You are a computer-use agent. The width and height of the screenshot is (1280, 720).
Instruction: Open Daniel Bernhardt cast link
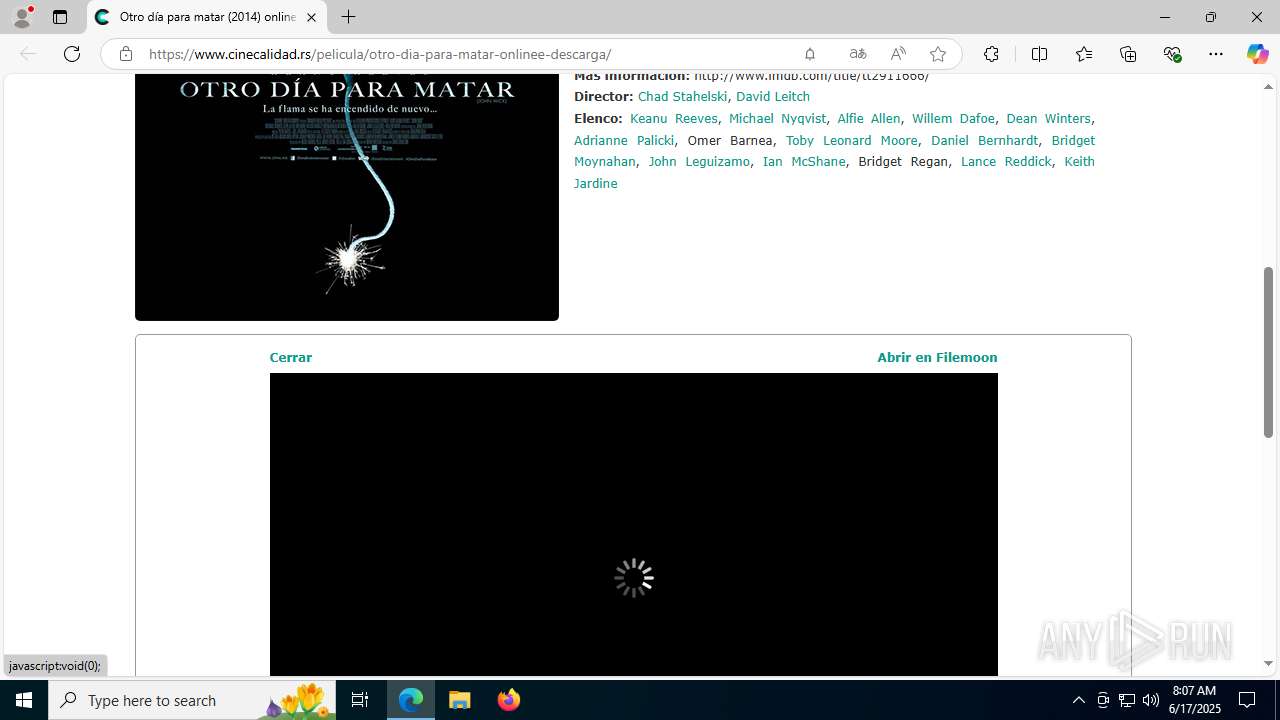click(984, 141)
